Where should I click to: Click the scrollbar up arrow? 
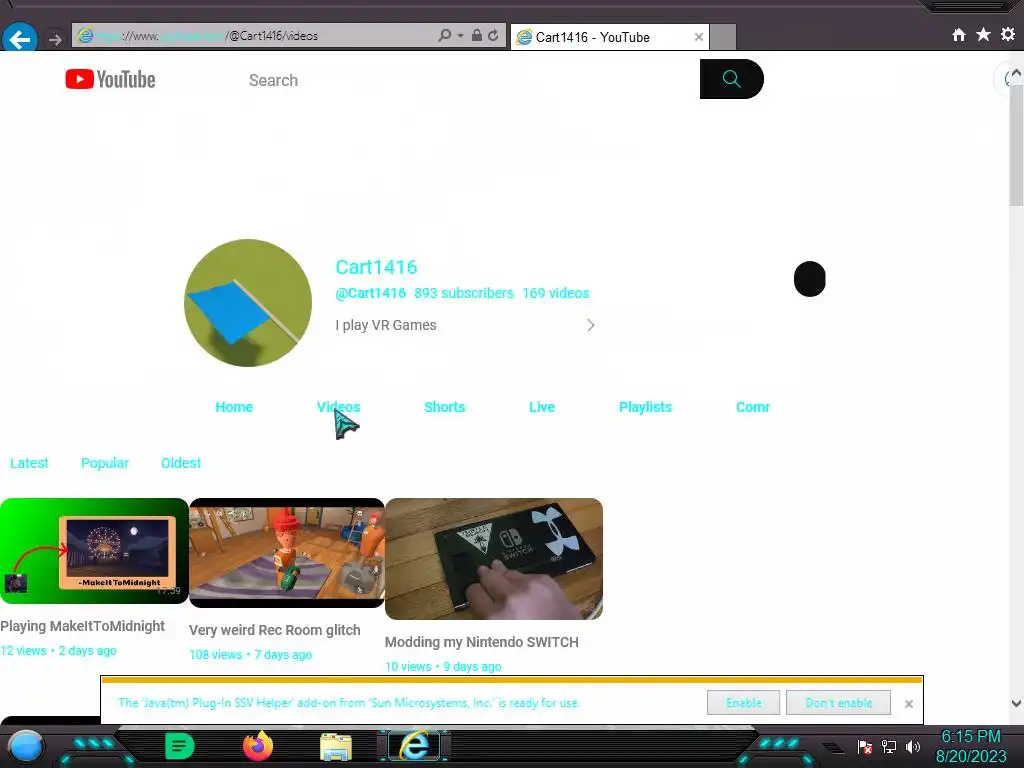click(x=1016, y=74)
